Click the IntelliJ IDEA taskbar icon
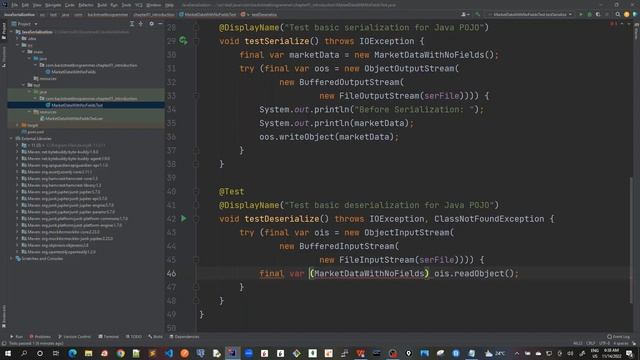 click(x=232, y=353)
